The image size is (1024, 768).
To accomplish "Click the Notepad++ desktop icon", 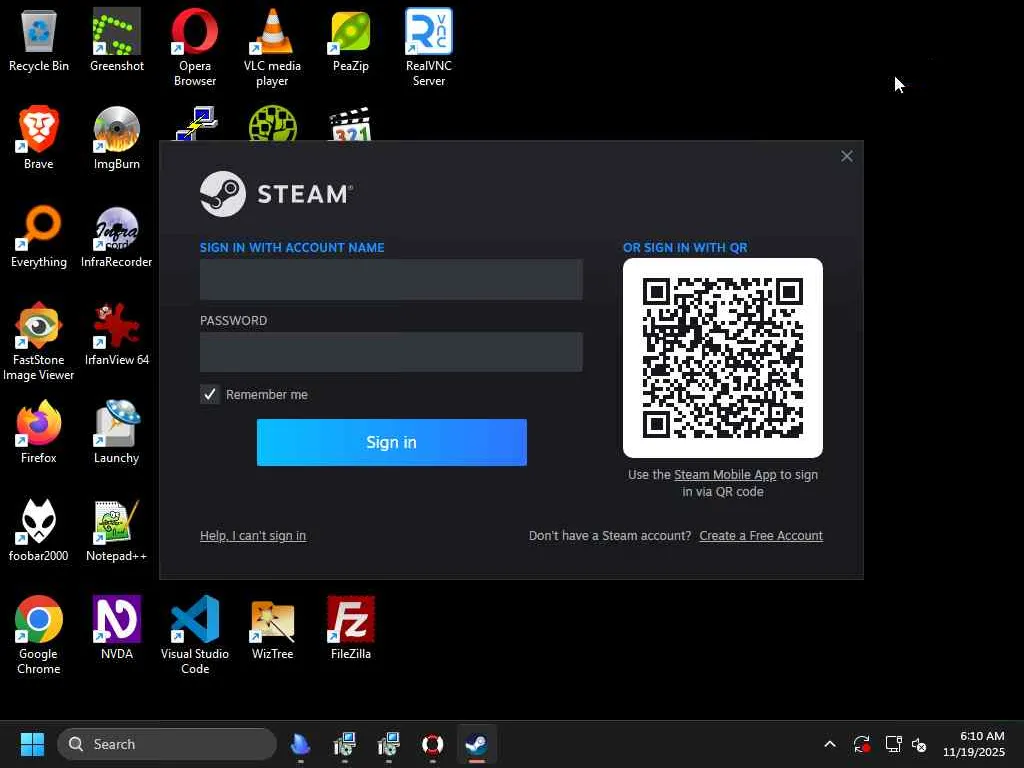I will 116,530.
